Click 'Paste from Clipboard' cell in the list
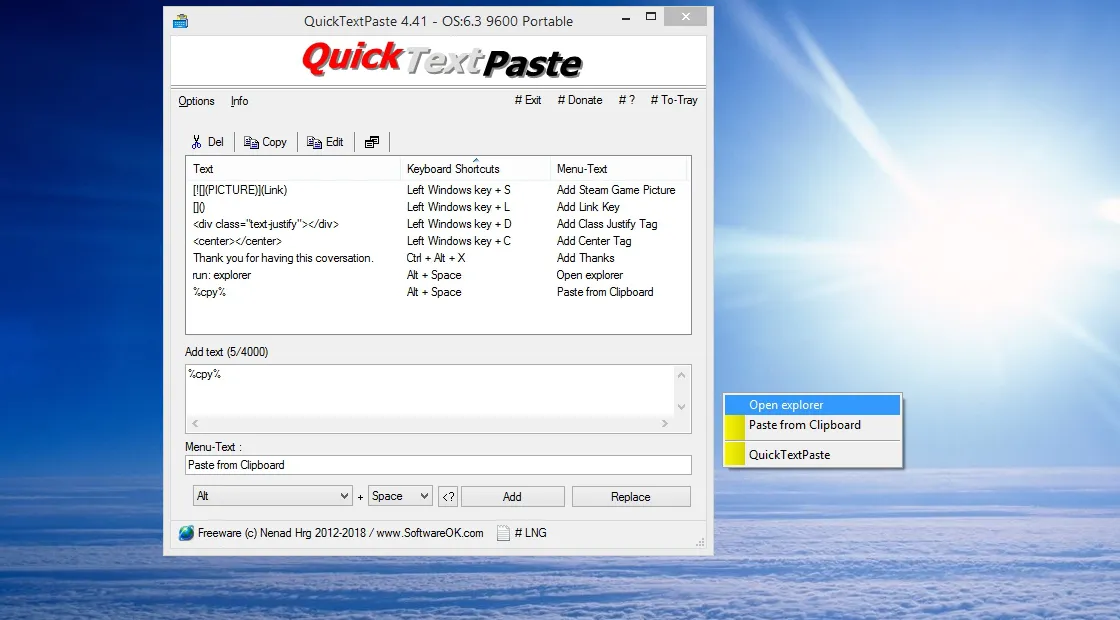Viewport: 1120px width, 620px height. click(605, 292)
